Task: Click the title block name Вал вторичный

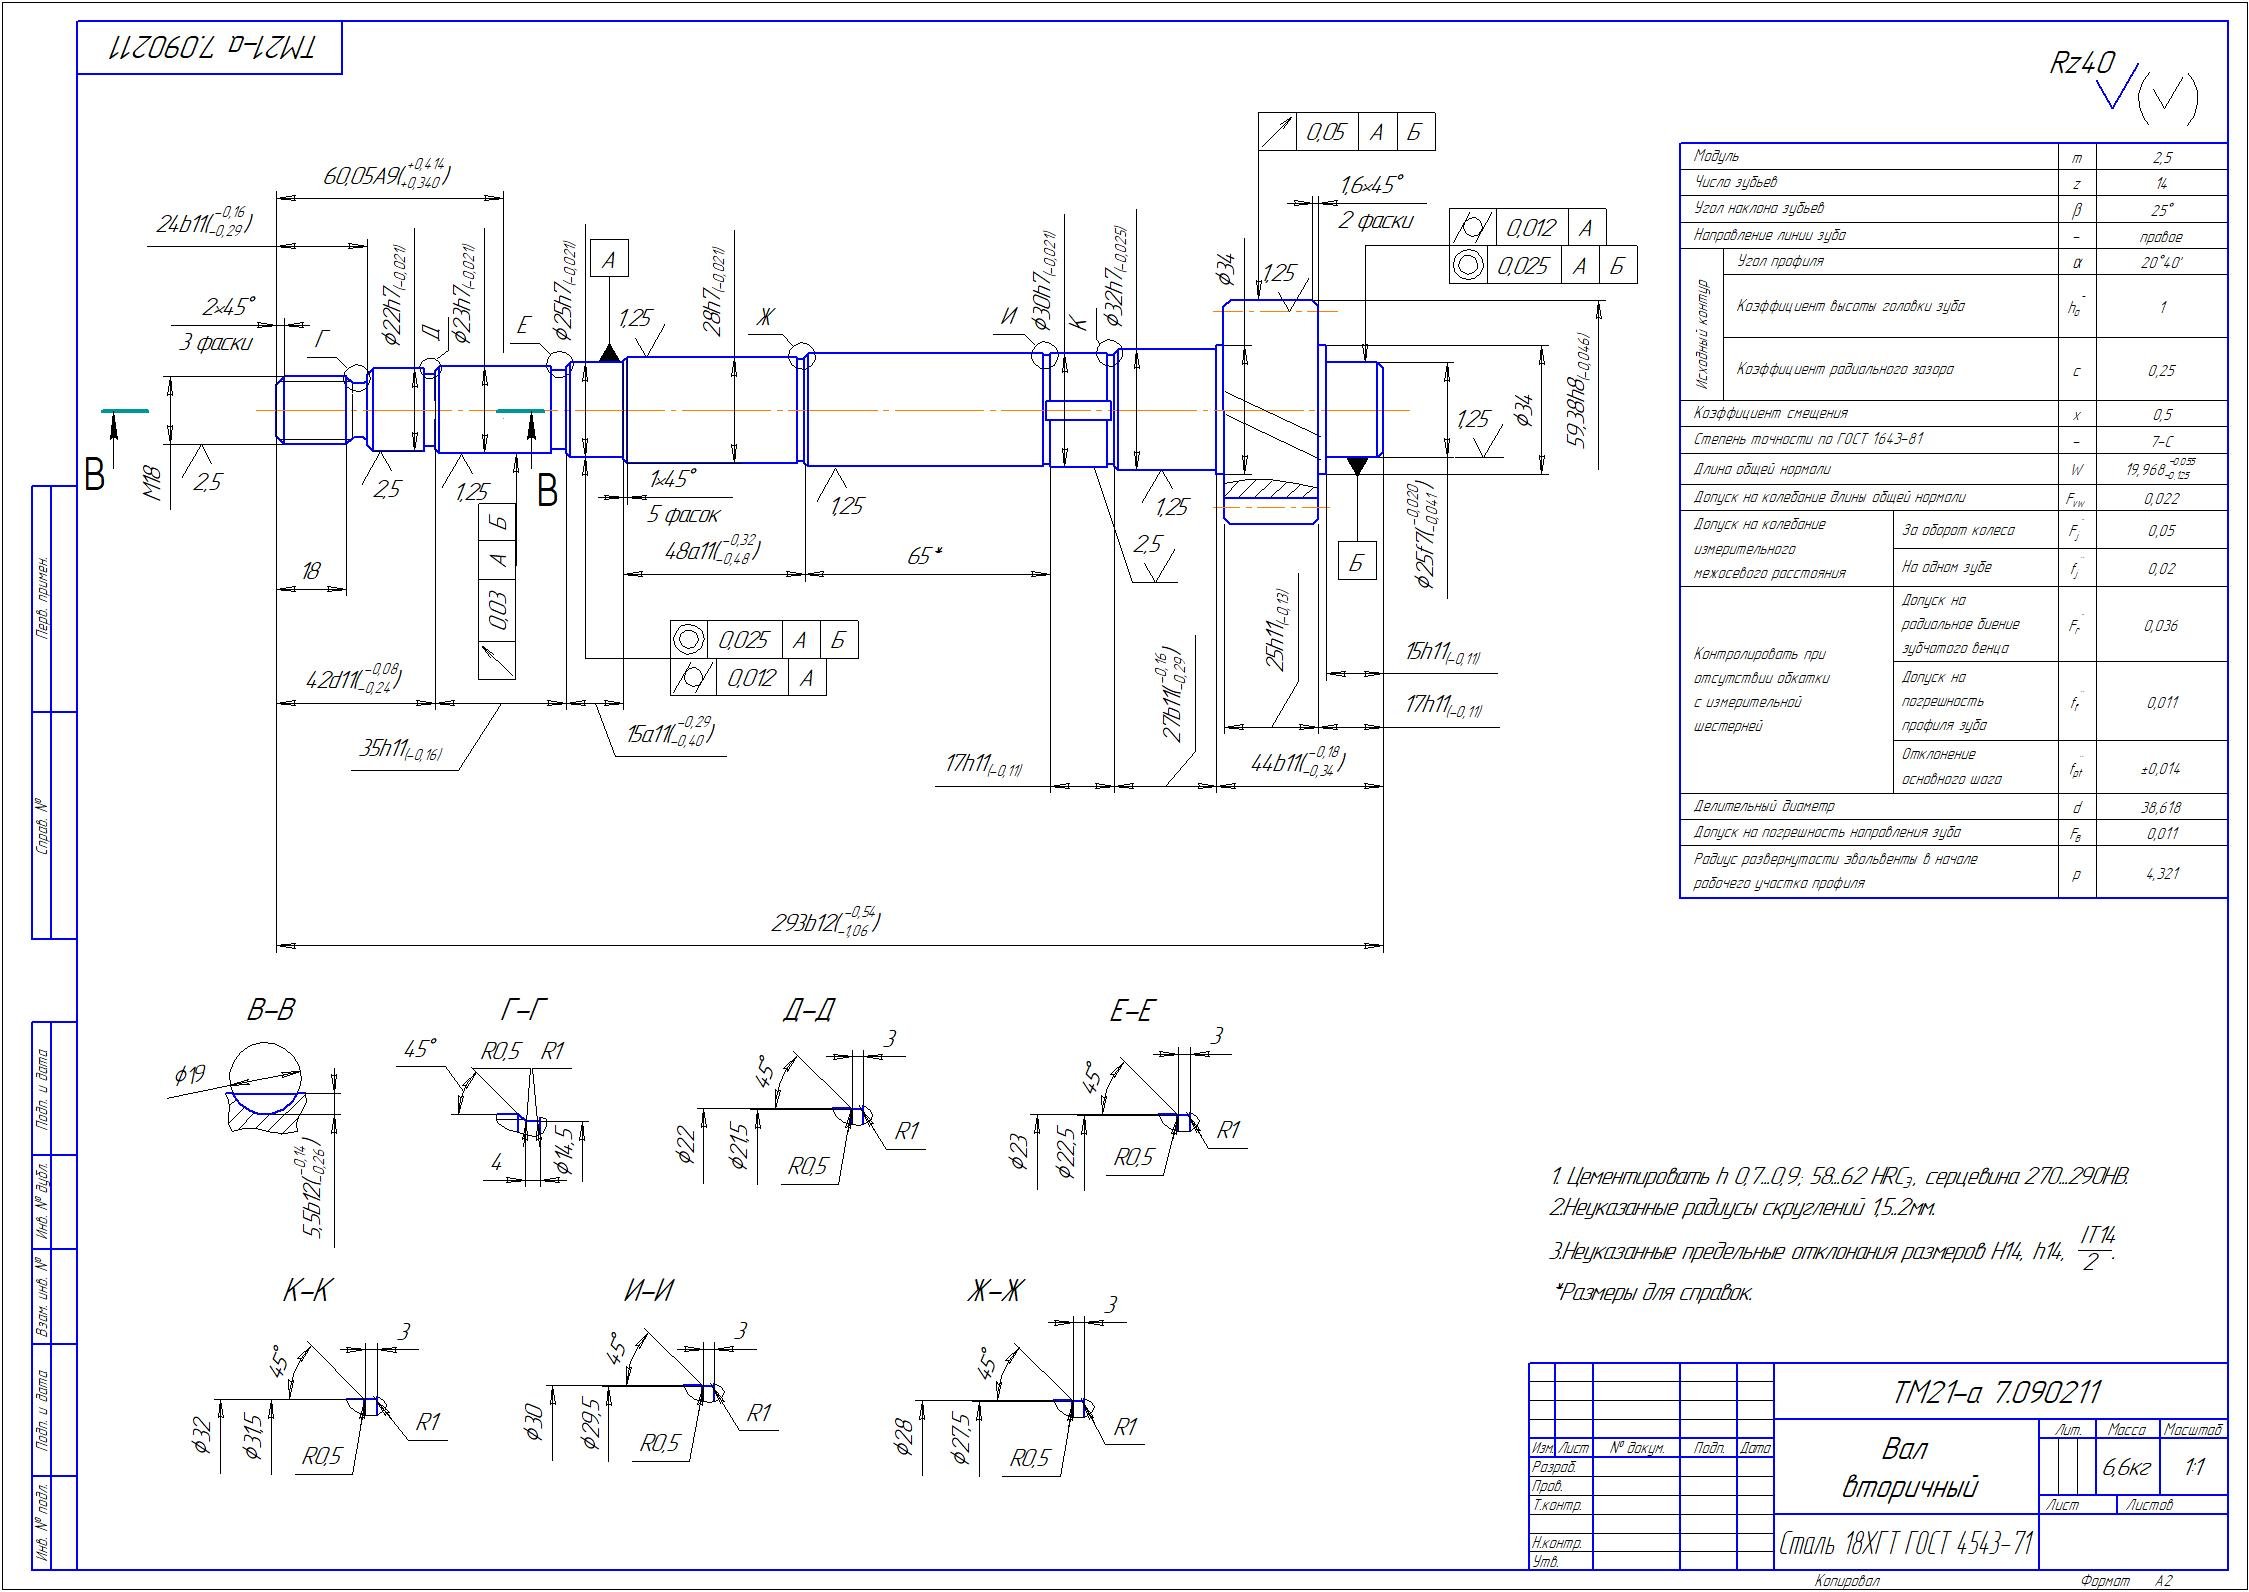Action: pyautogui.click(x=1909, y=1467)
